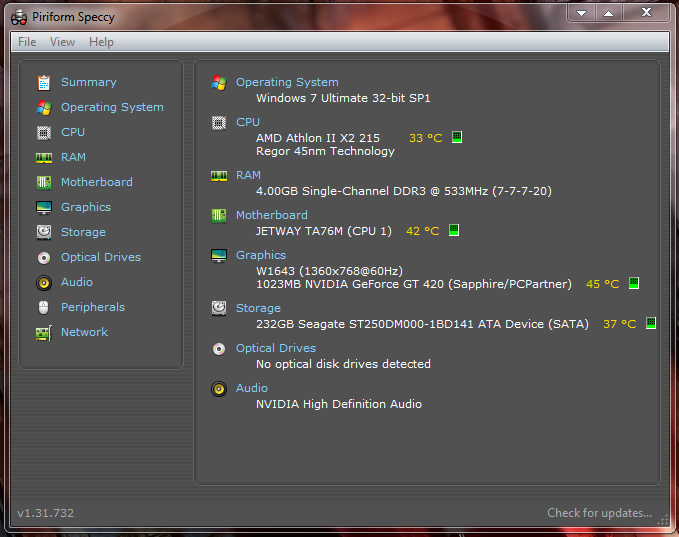Click the v1.31.732 version label
This screenshot has width=679, height=537.
(45, 513)
